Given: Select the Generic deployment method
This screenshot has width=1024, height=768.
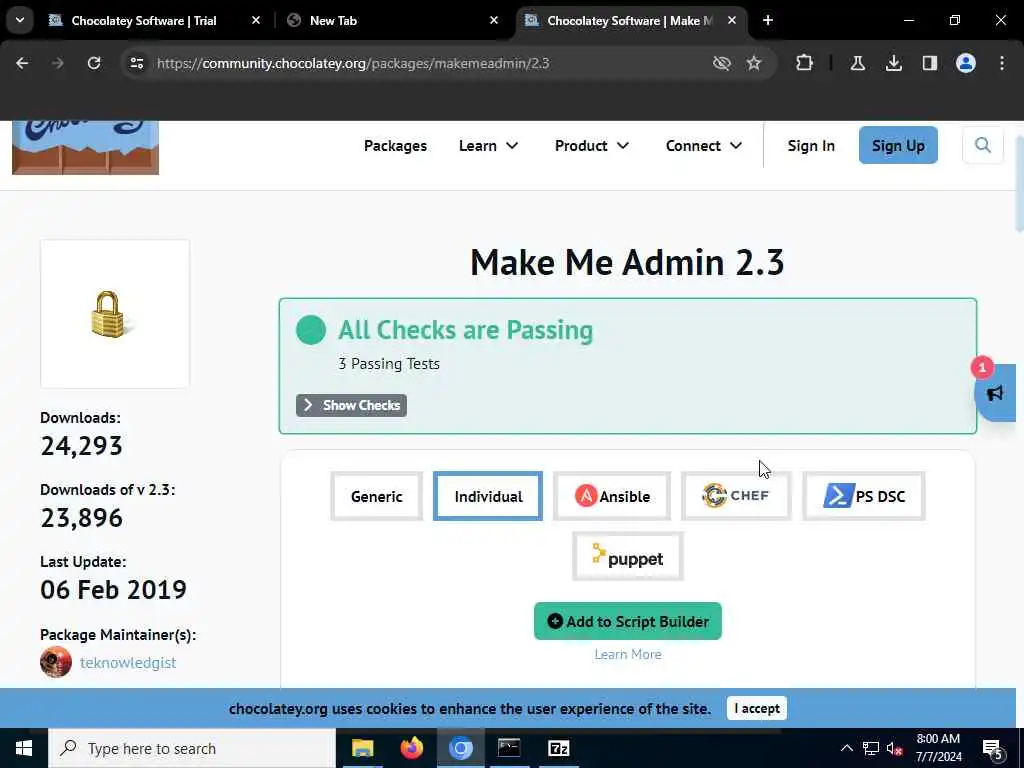Looking at the screenshot, I should point(377,496).
